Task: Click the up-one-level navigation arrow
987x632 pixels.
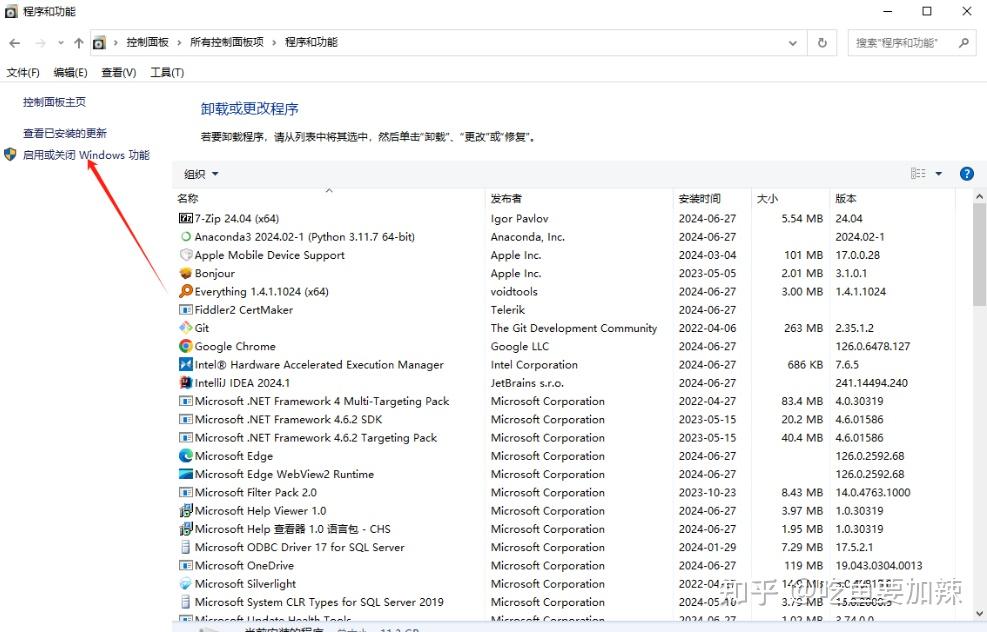Action: [78, 42]
